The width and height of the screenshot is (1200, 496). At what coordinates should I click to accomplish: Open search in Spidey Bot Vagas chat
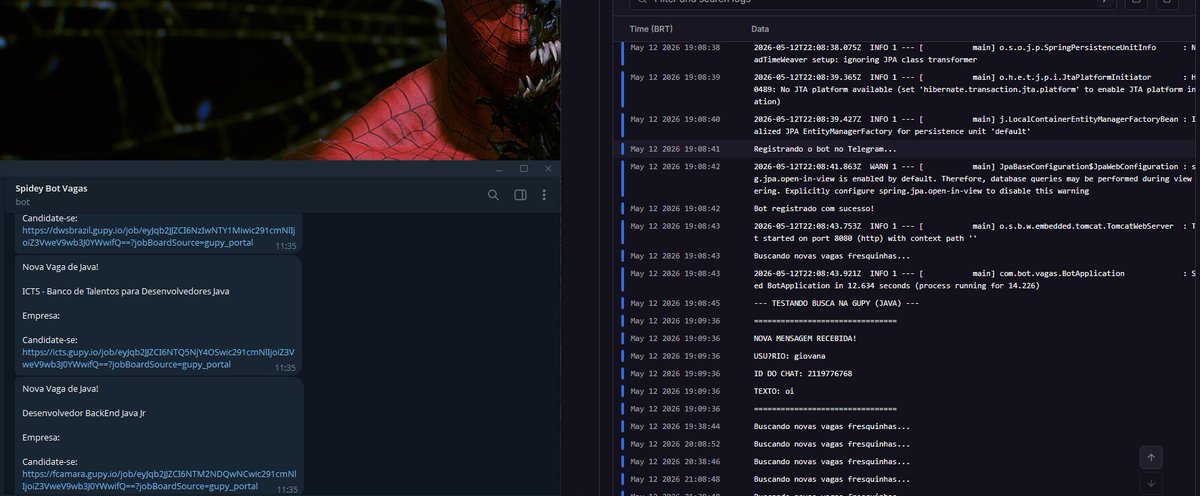[x=493, y=195]
